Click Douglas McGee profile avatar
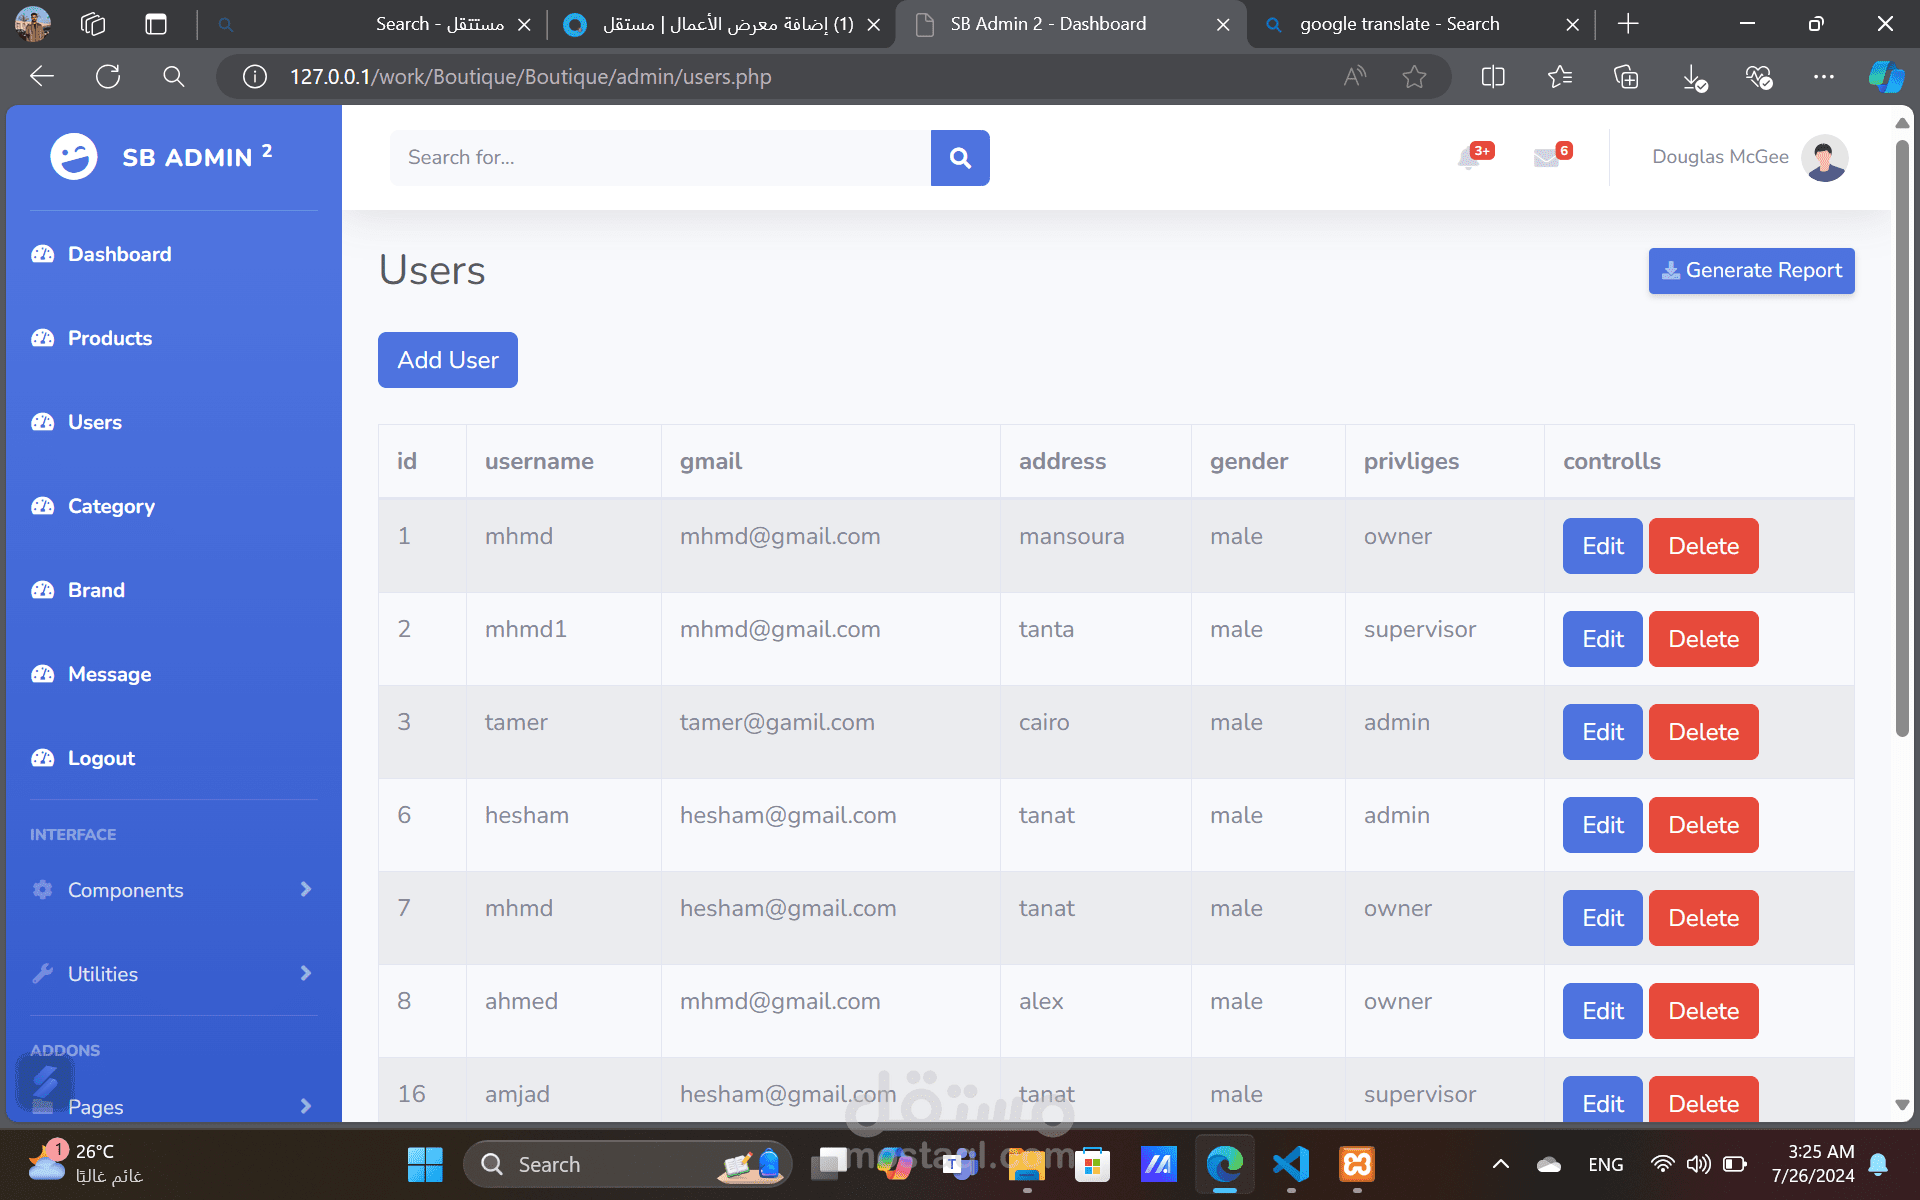 click(x=1824, y=157)
